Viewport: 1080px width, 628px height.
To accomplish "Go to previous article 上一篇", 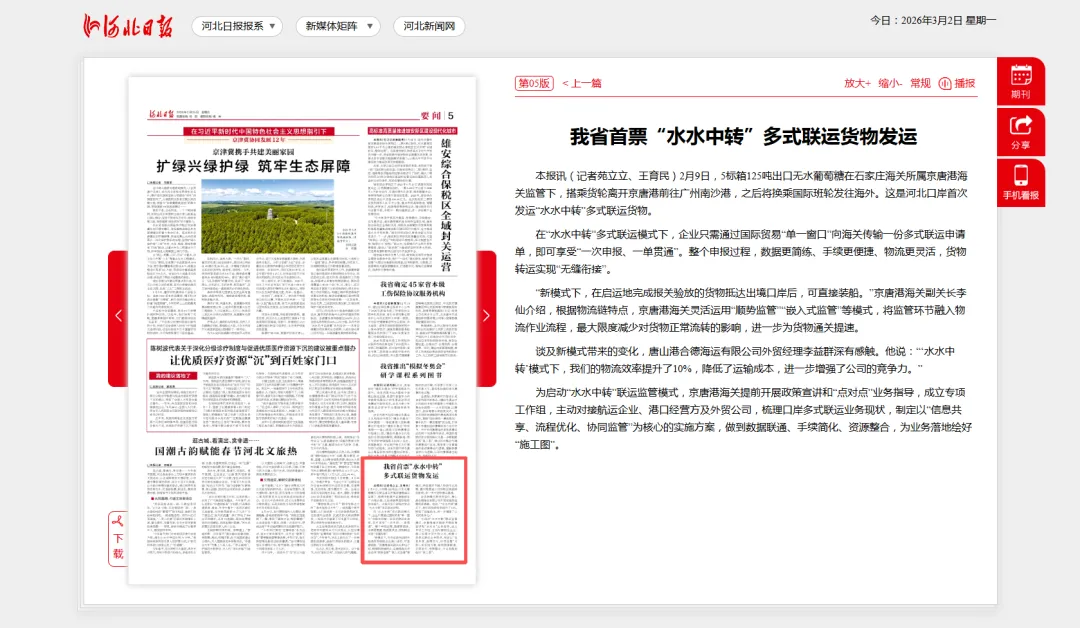I will 582,83.
